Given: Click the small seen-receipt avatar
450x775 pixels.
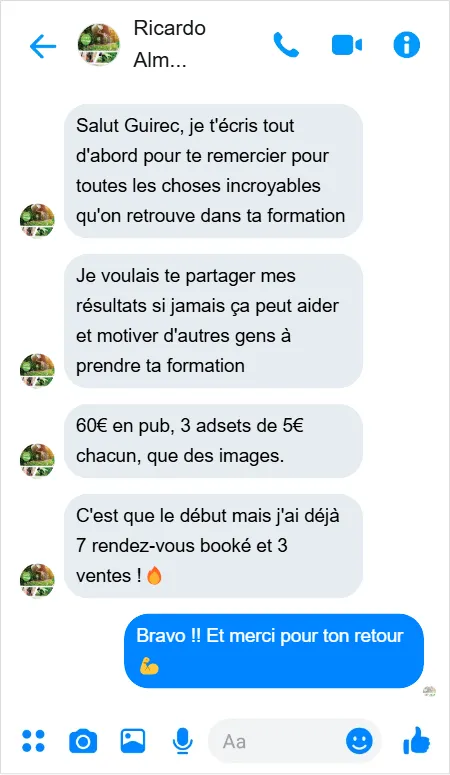Looking at the screenshot, I should 430,691.
